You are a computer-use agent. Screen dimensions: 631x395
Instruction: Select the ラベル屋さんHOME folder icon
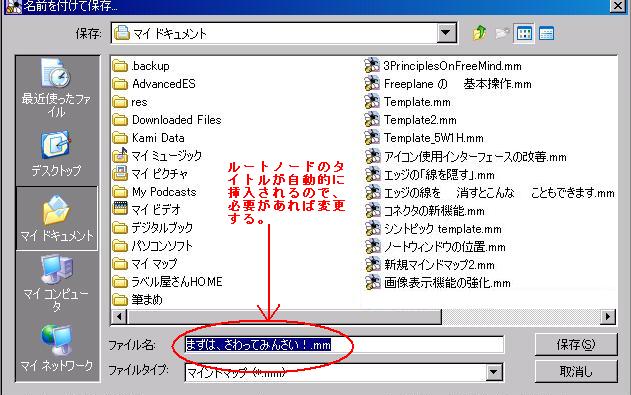pos(120,282)
